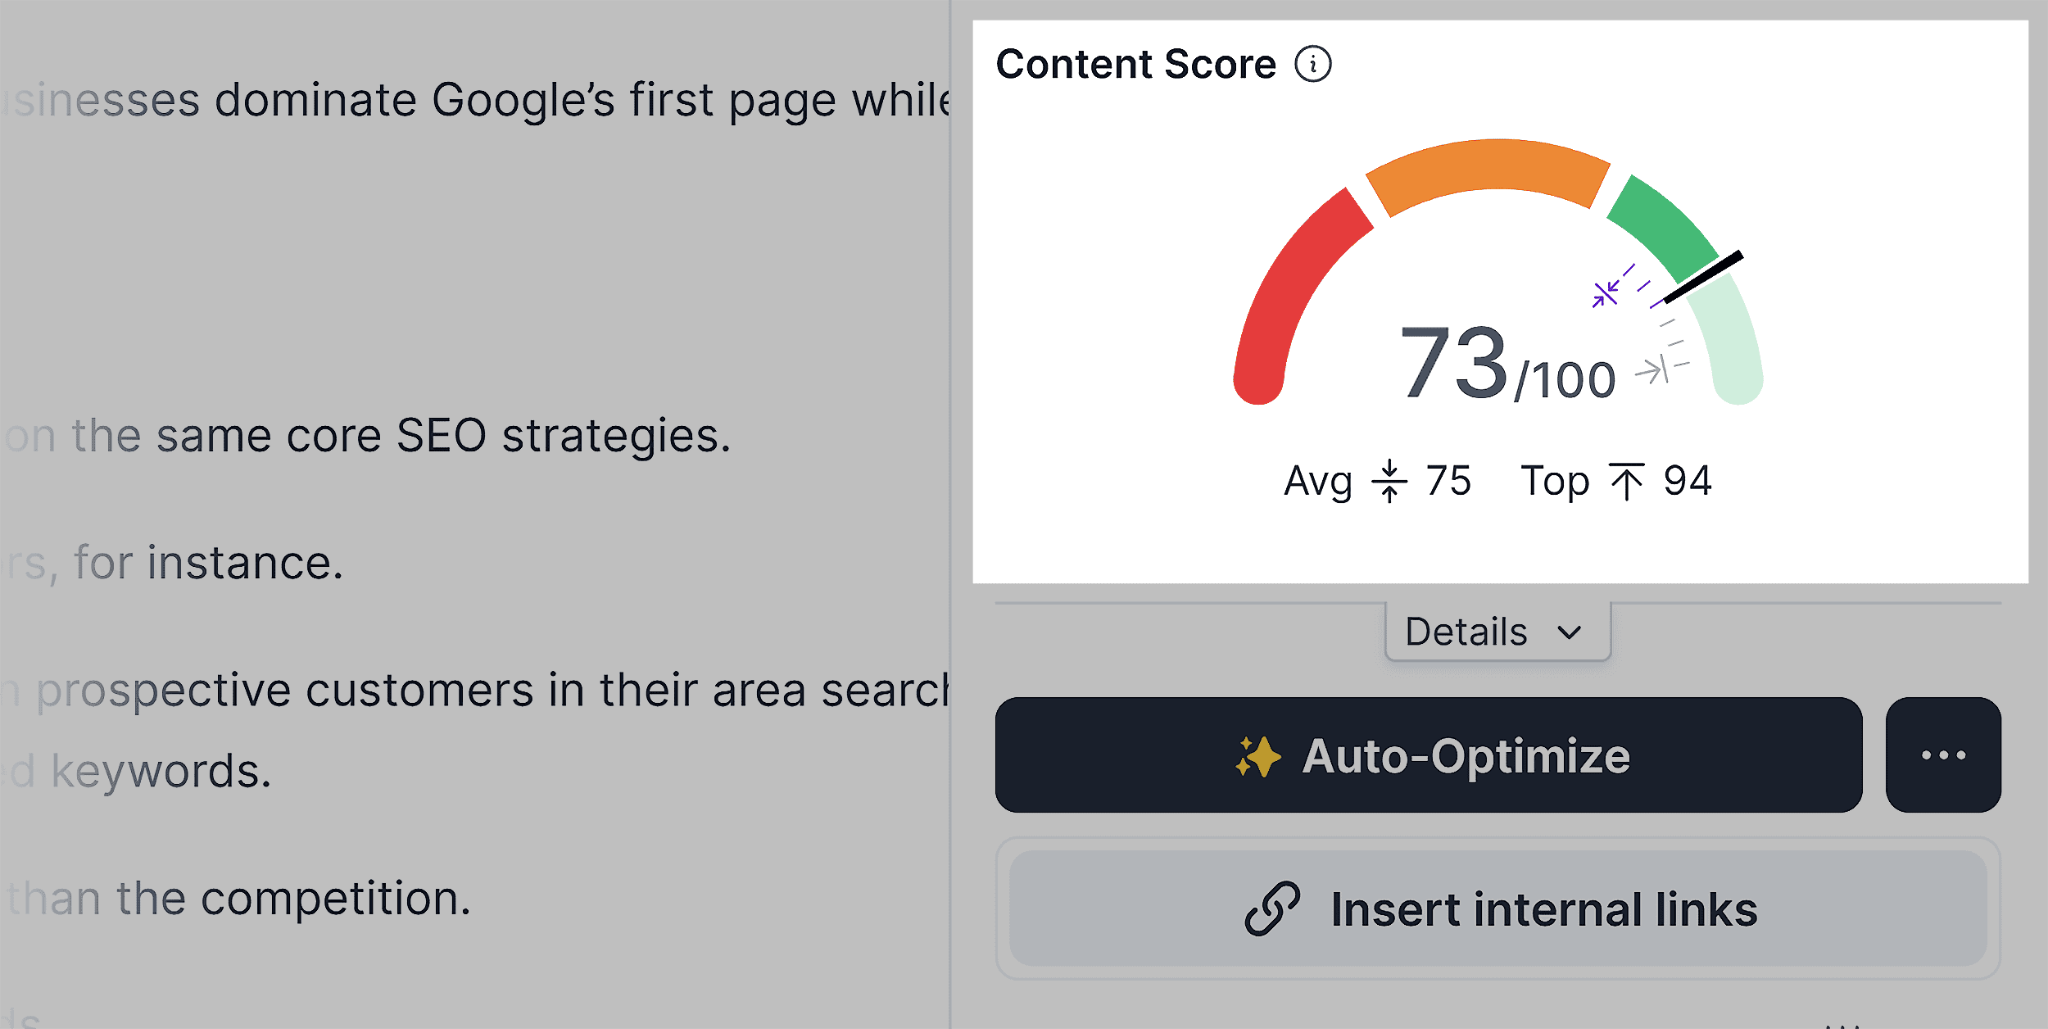Click the Content Score info icon
Screen dimensions: 2048x1029
tap(1313, 63)
